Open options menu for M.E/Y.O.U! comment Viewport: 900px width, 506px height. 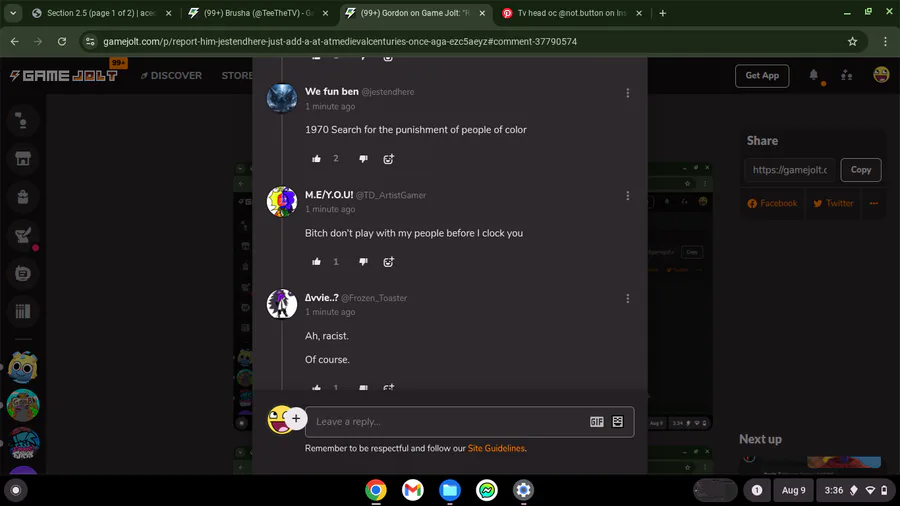click(627, 196)
